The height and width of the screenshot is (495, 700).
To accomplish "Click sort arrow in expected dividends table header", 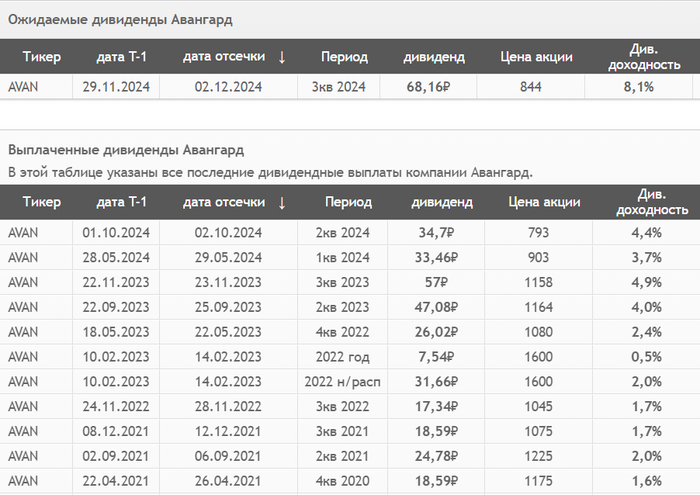I will tap(282, 57).
